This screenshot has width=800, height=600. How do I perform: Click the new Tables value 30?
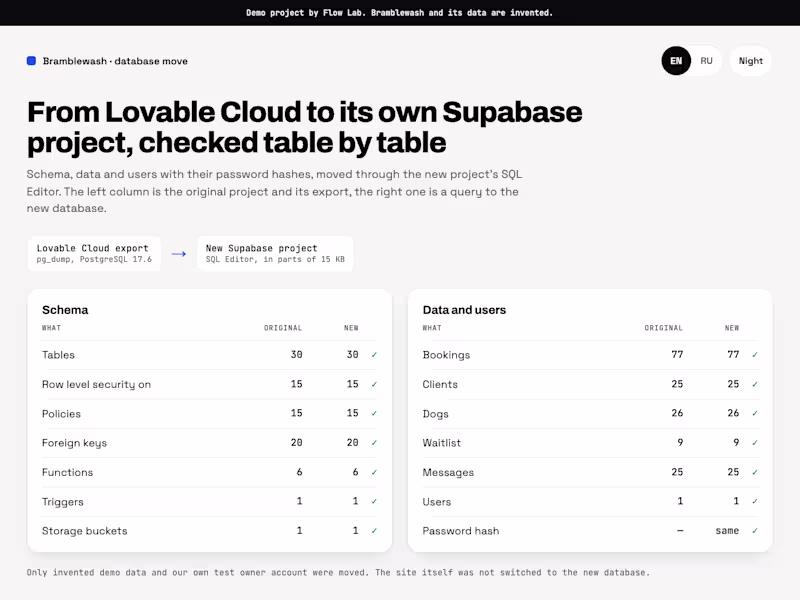tap(353, 354)
